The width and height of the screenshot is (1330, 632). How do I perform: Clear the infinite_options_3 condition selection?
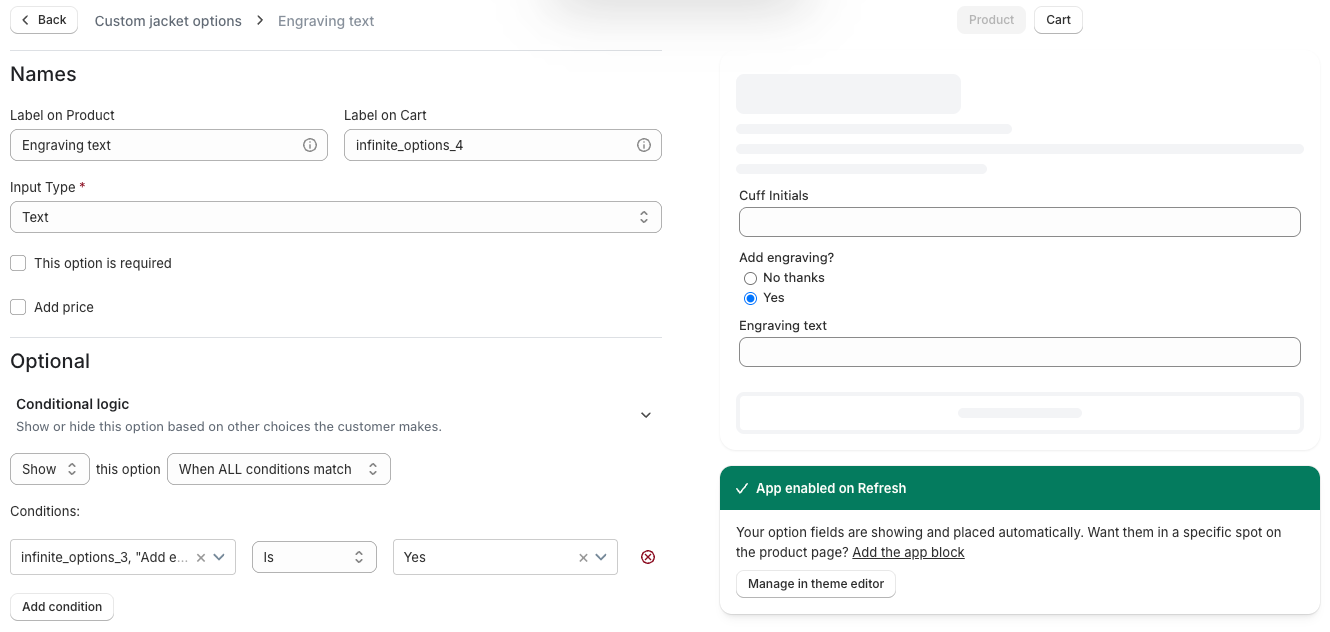[x=200, y=558]
